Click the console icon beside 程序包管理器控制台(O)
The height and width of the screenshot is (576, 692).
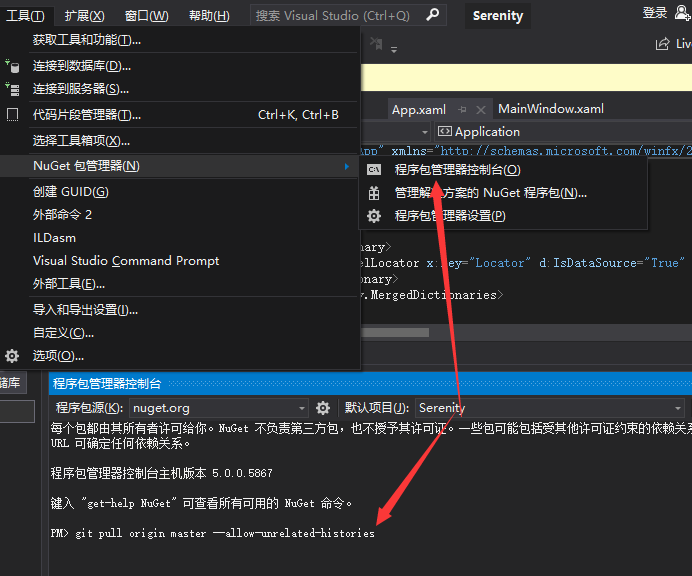[374, 170]
